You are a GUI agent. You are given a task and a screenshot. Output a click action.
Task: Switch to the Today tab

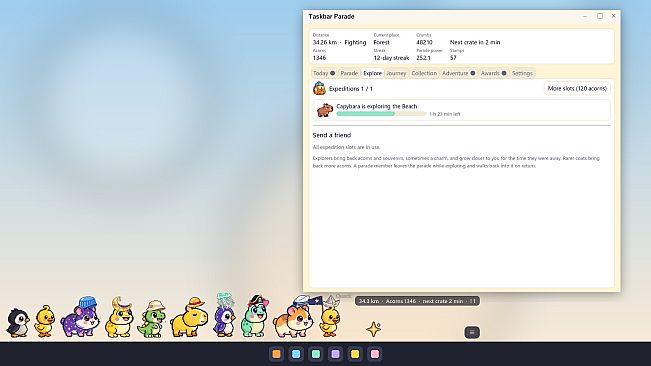coord(324,73)
